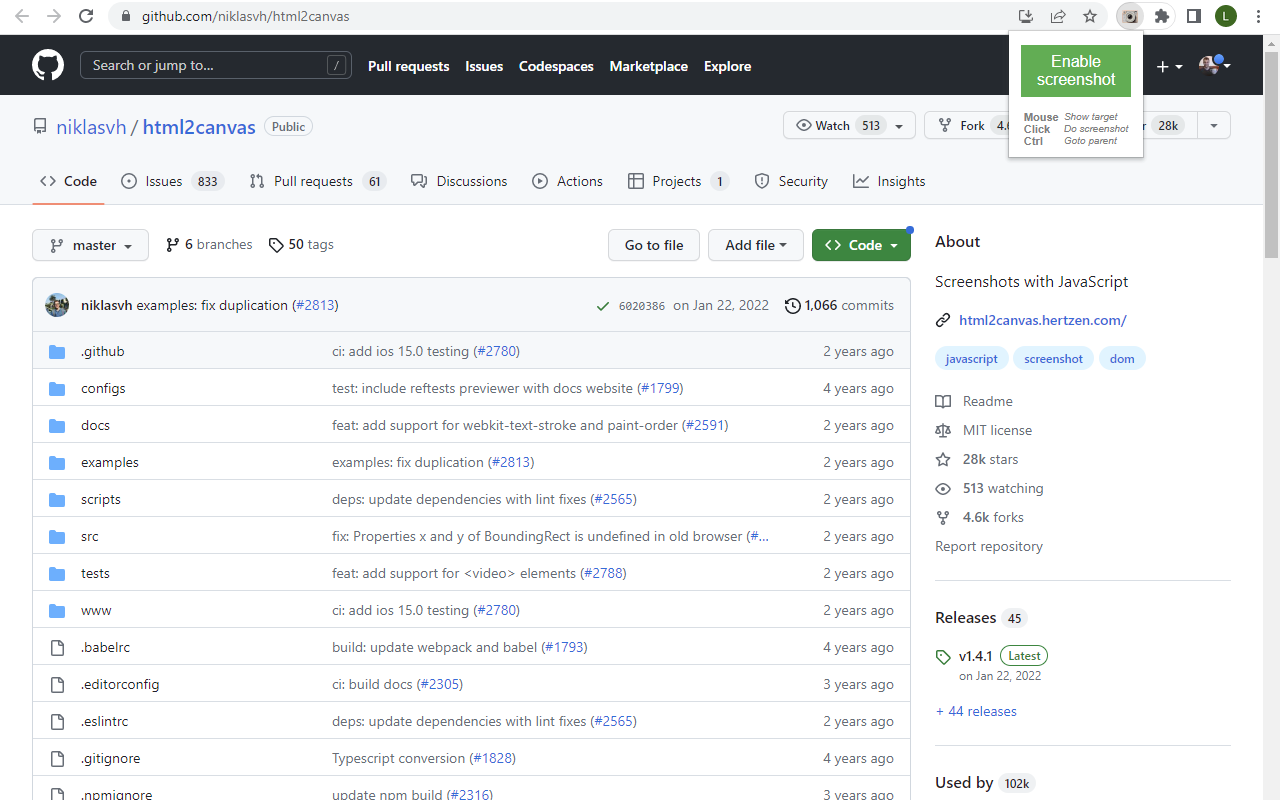Open the src folder

click(x=90, y=536)
